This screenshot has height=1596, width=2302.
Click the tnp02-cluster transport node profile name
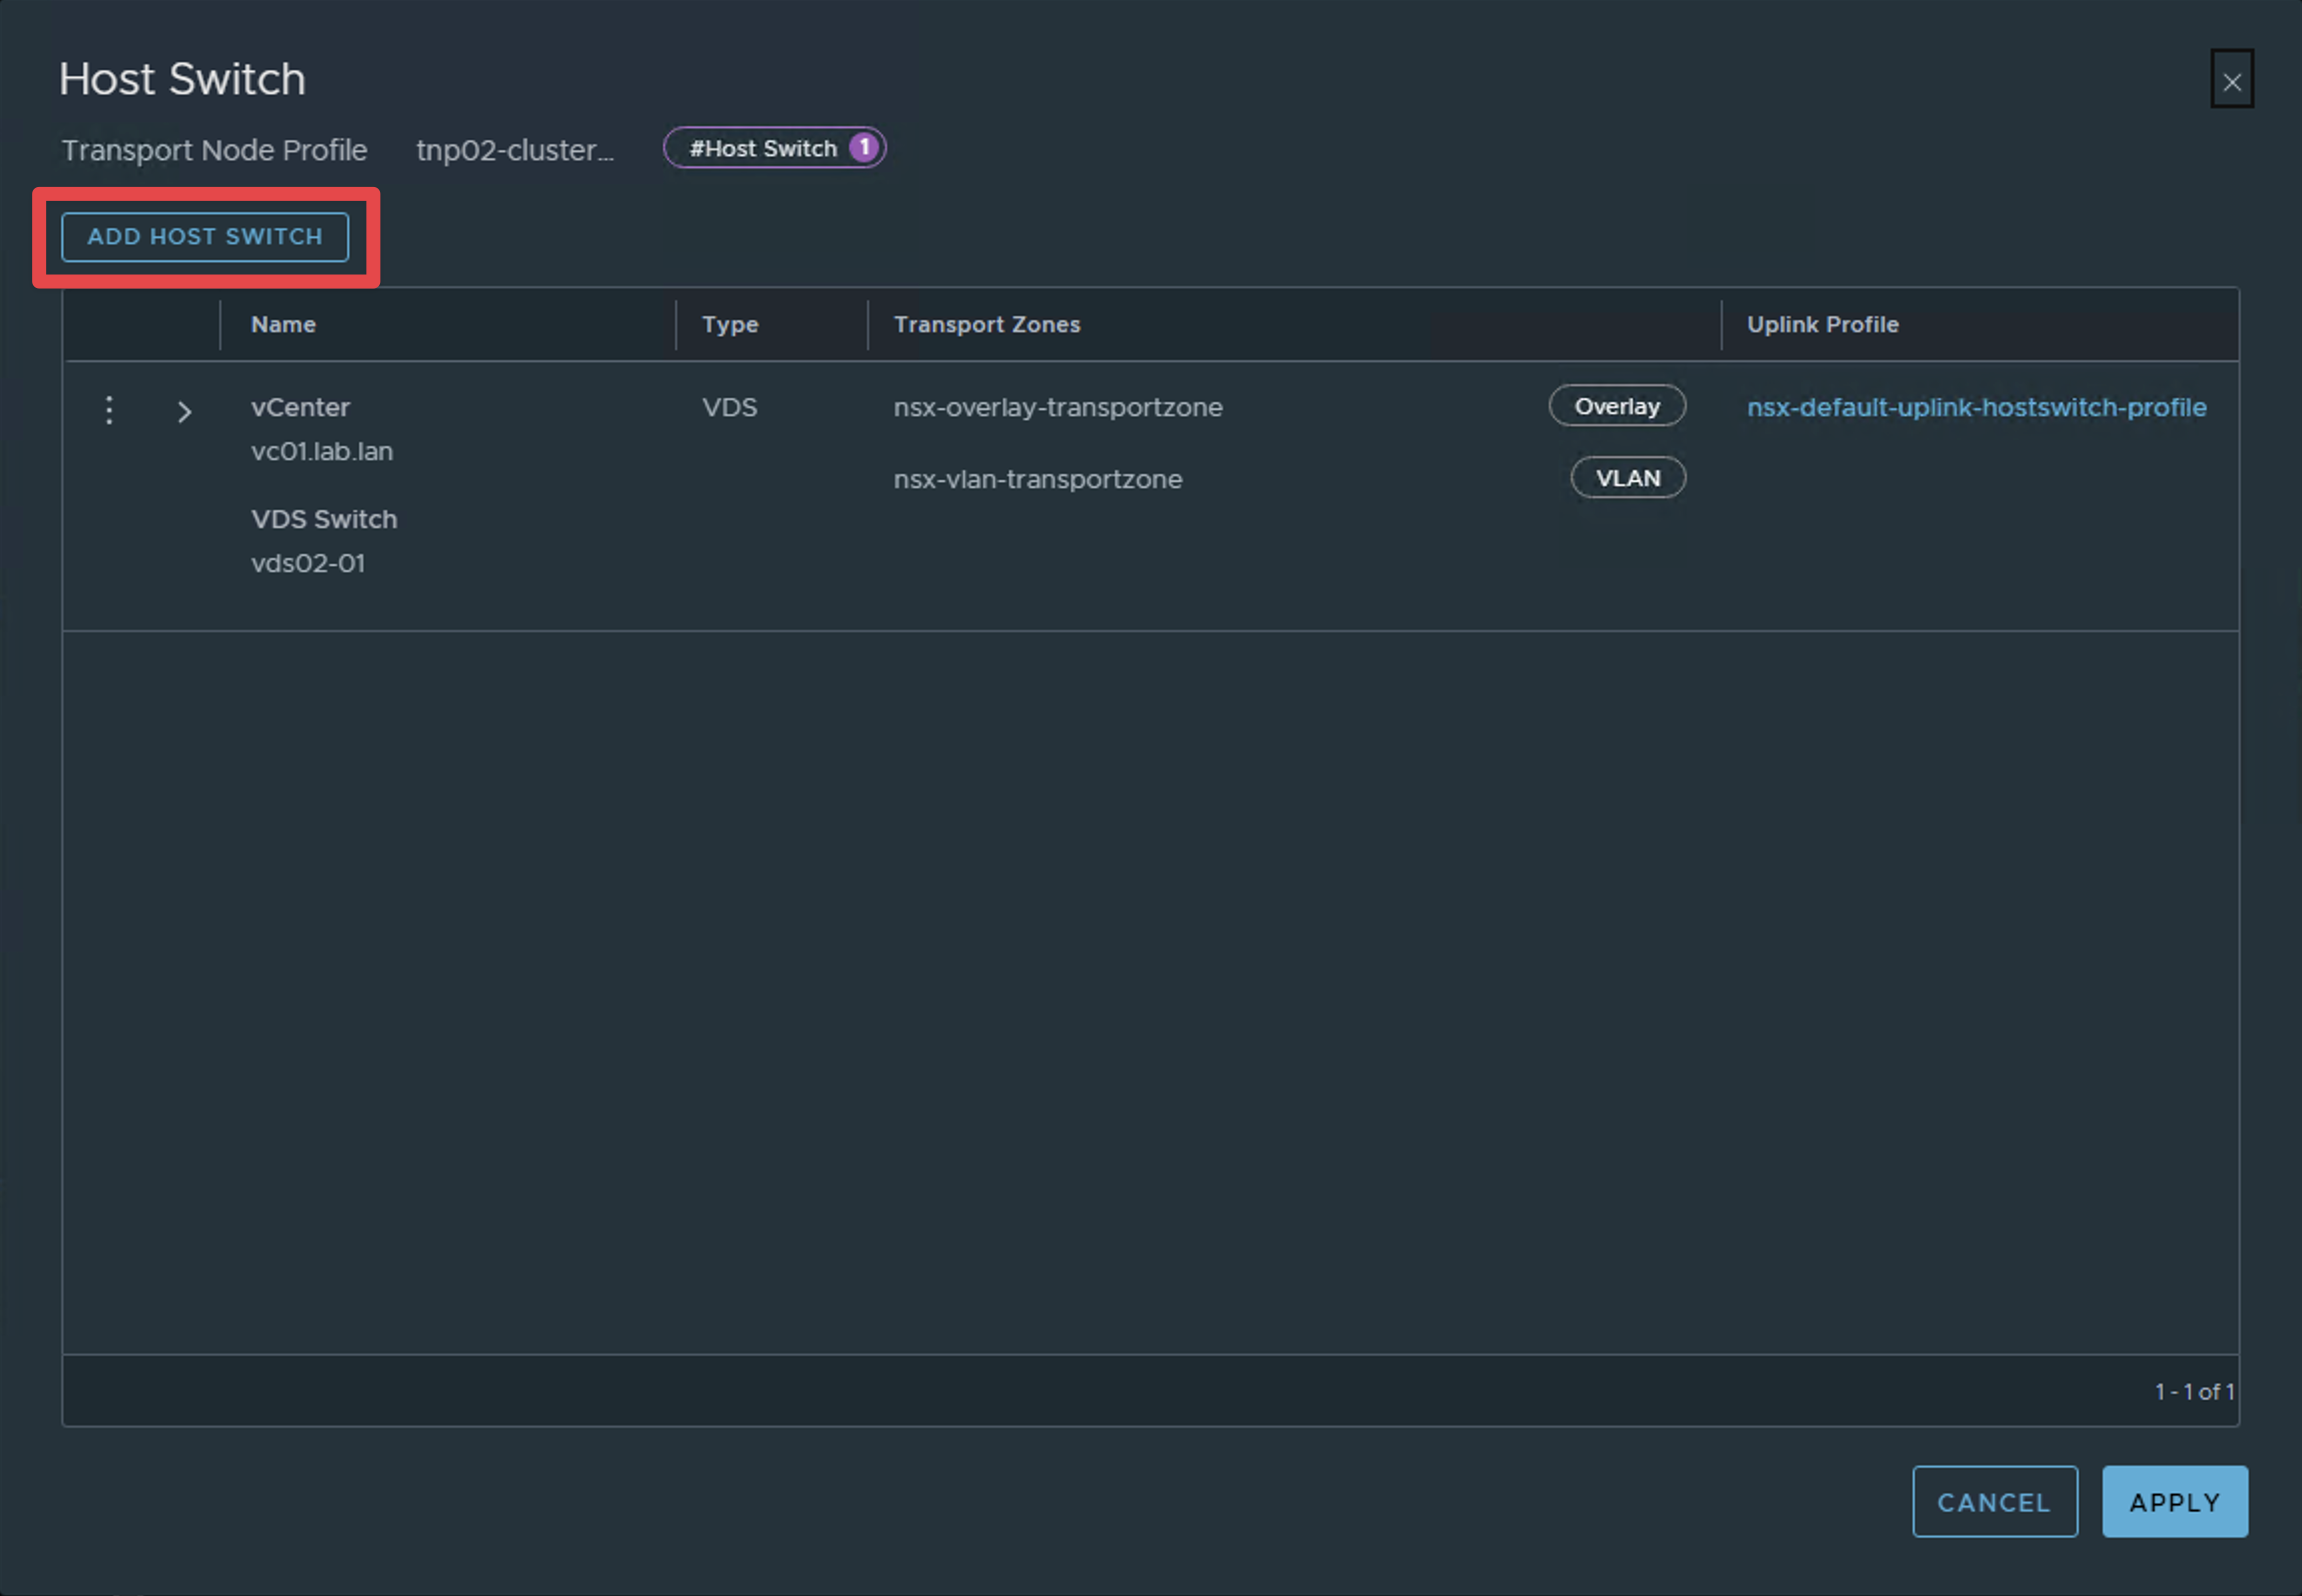(x=515, y=150)
